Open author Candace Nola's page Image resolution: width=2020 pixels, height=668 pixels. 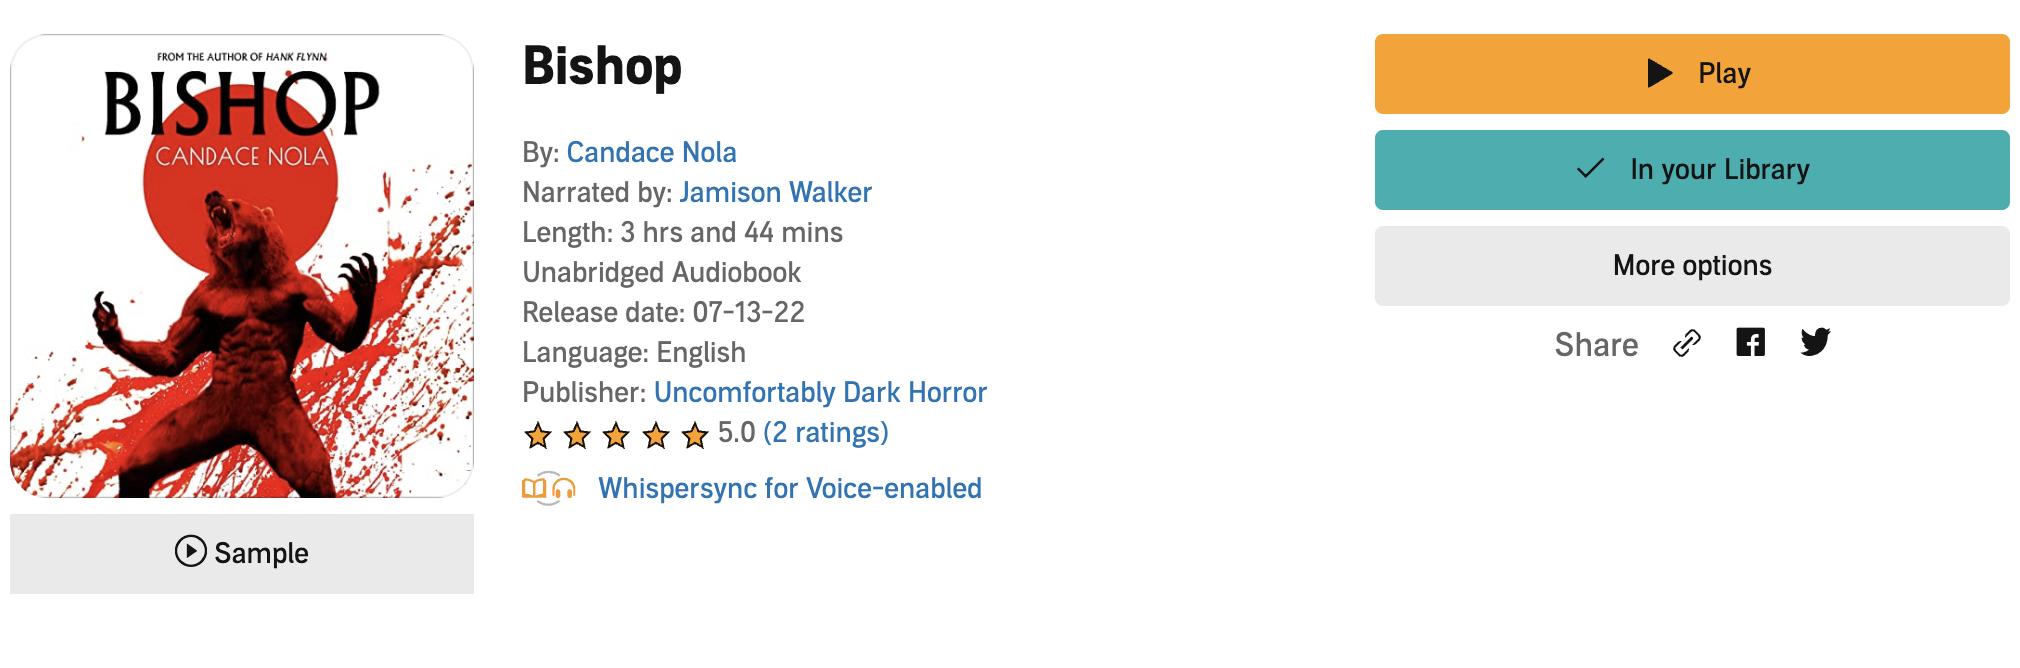[x=651, y=152]
